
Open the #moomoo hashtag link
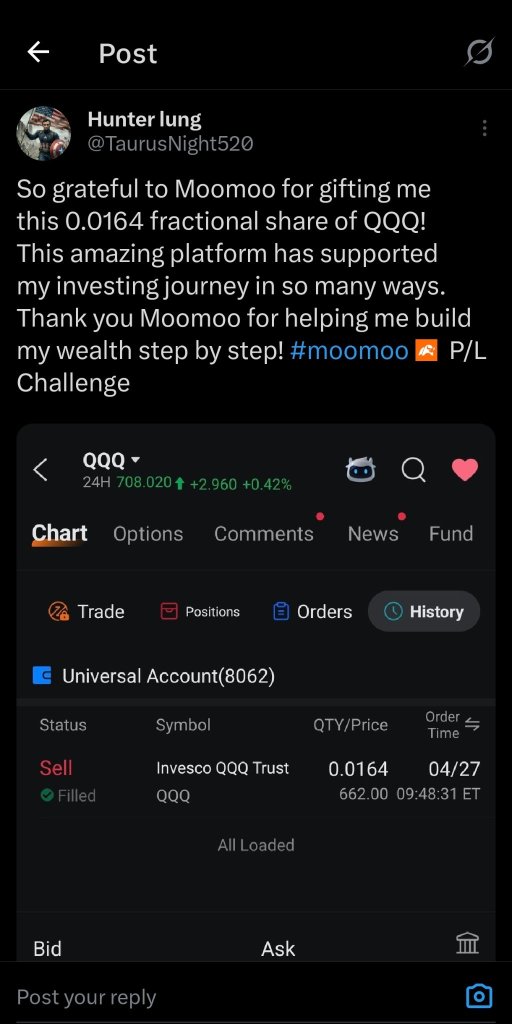click(x=349, y=351)
